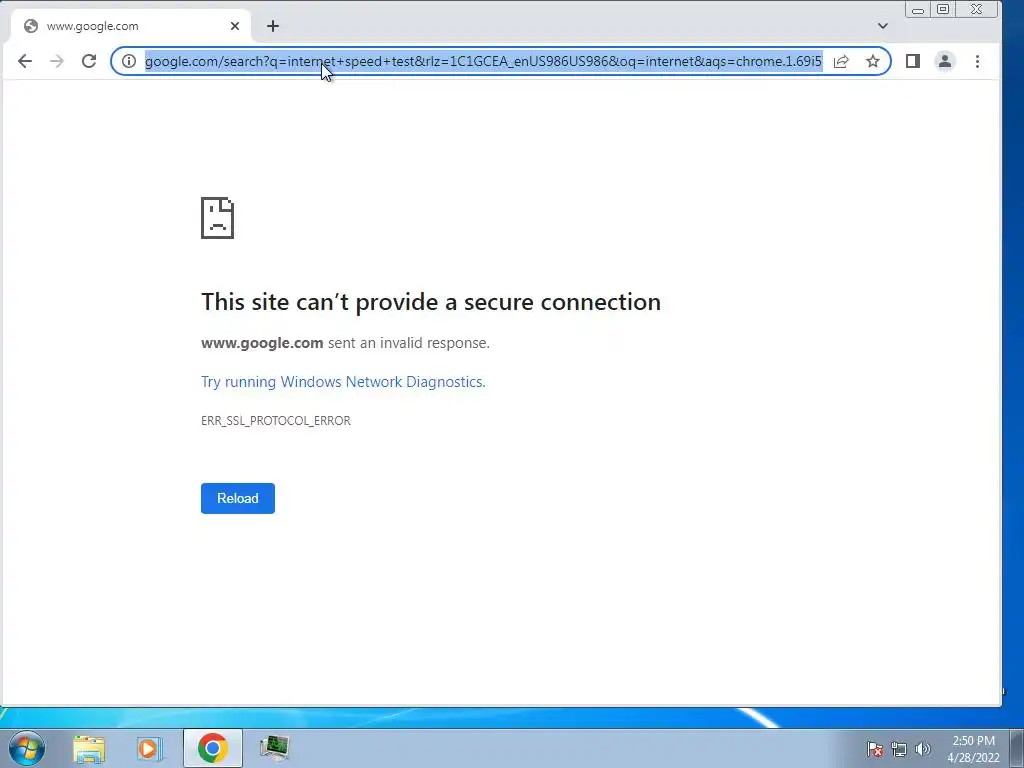
Task: Switch to Chrome taskbar button
Action: (x=212, y=748)
